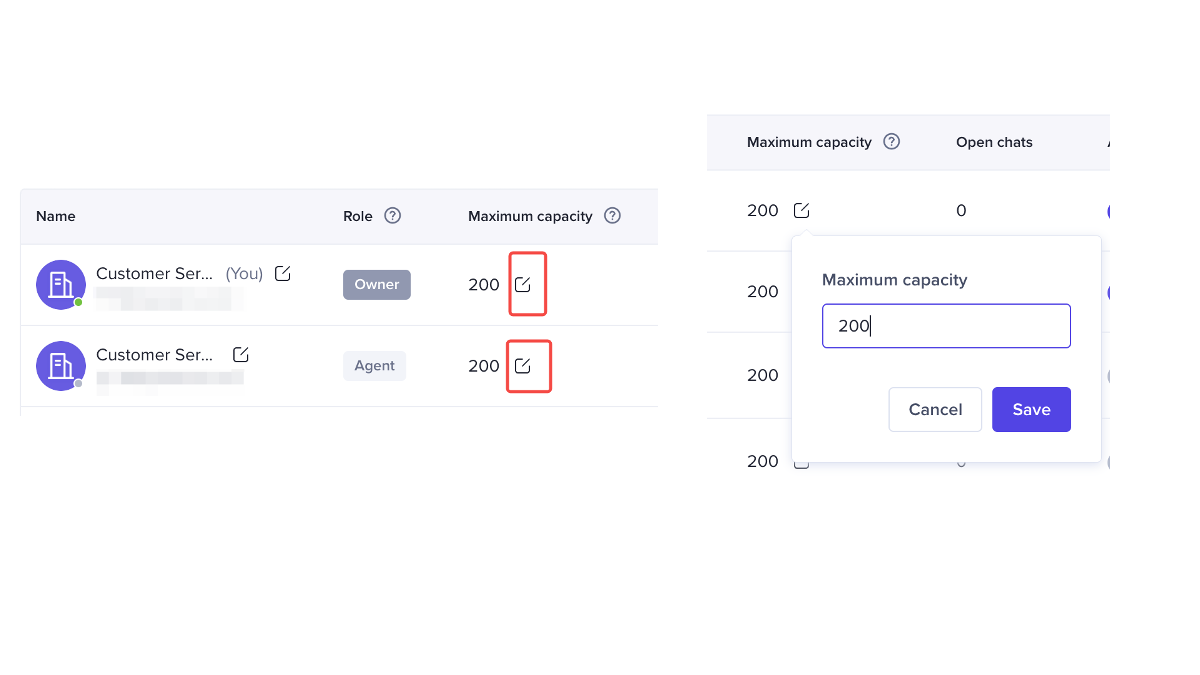Edit the Agent row's customer service name
Image resolution: width=1200 pixels, height=675 pixels.
[241, 355]
